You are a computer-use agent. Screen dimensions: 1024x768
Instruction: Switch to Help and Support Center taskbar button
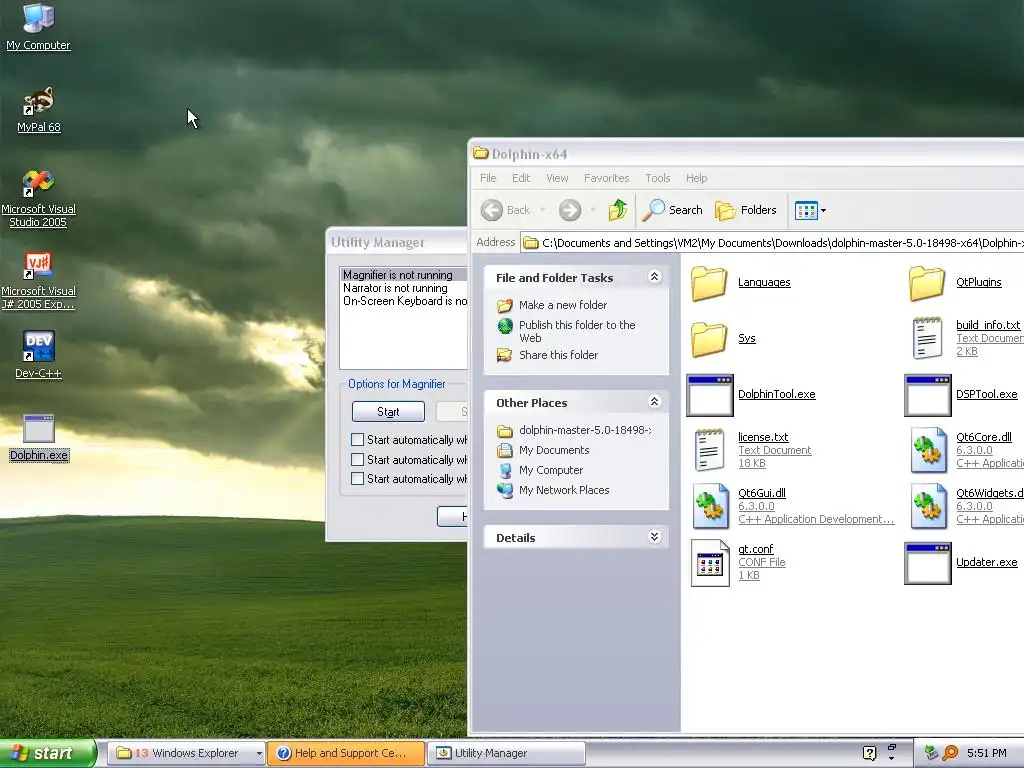coord(347,754)
